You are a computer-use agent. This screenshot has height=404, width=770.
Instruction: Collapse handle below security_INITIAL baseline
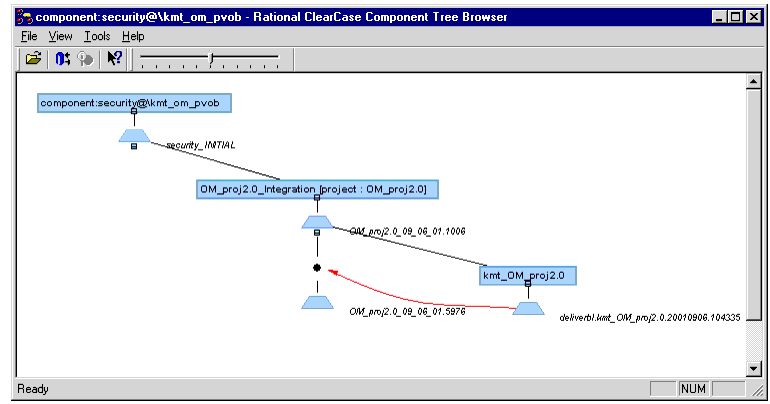[134, 146]
